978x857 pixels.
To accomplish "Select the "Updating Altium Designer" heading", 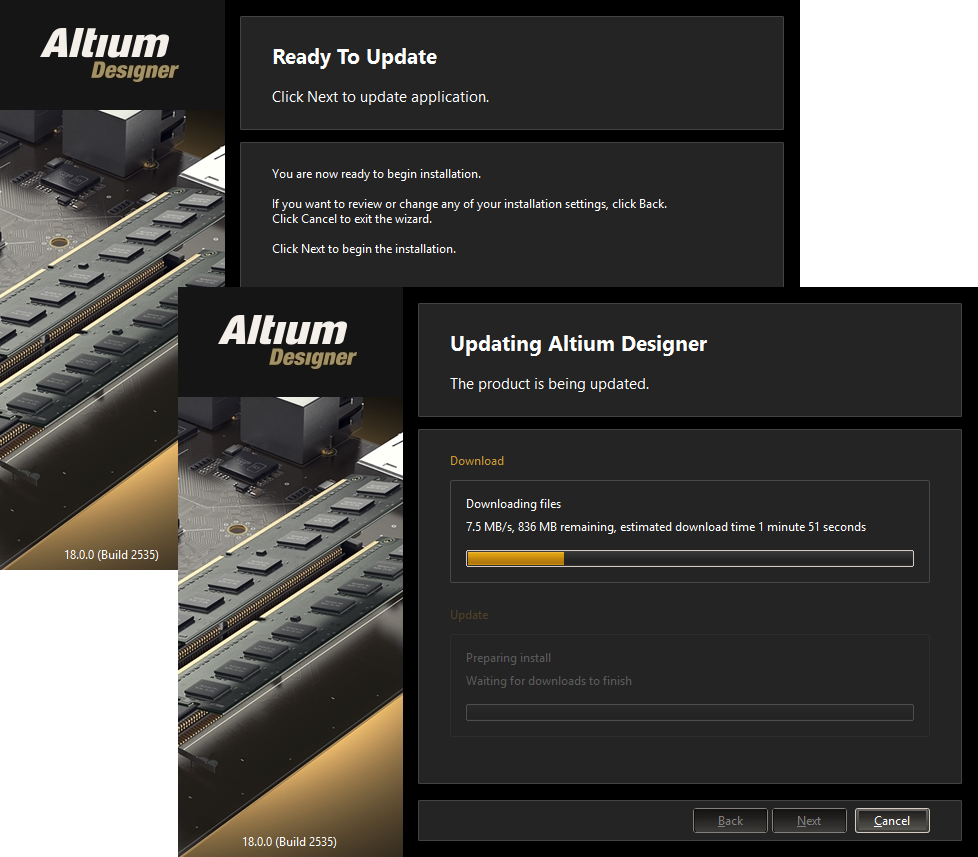I will 578,344.
